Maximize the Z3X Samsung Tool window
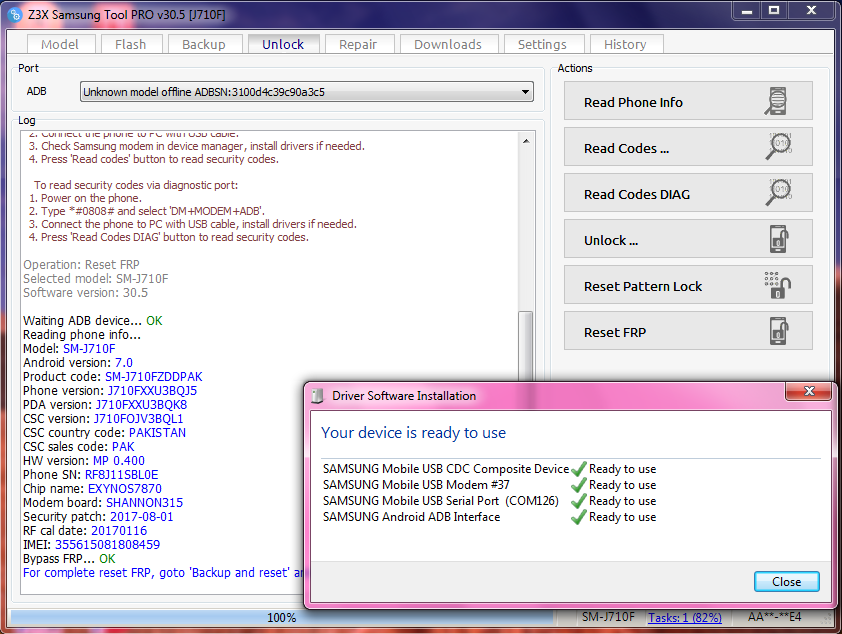Image resolution: width=842 pixels, height=634 pixels. coord(774,11)
